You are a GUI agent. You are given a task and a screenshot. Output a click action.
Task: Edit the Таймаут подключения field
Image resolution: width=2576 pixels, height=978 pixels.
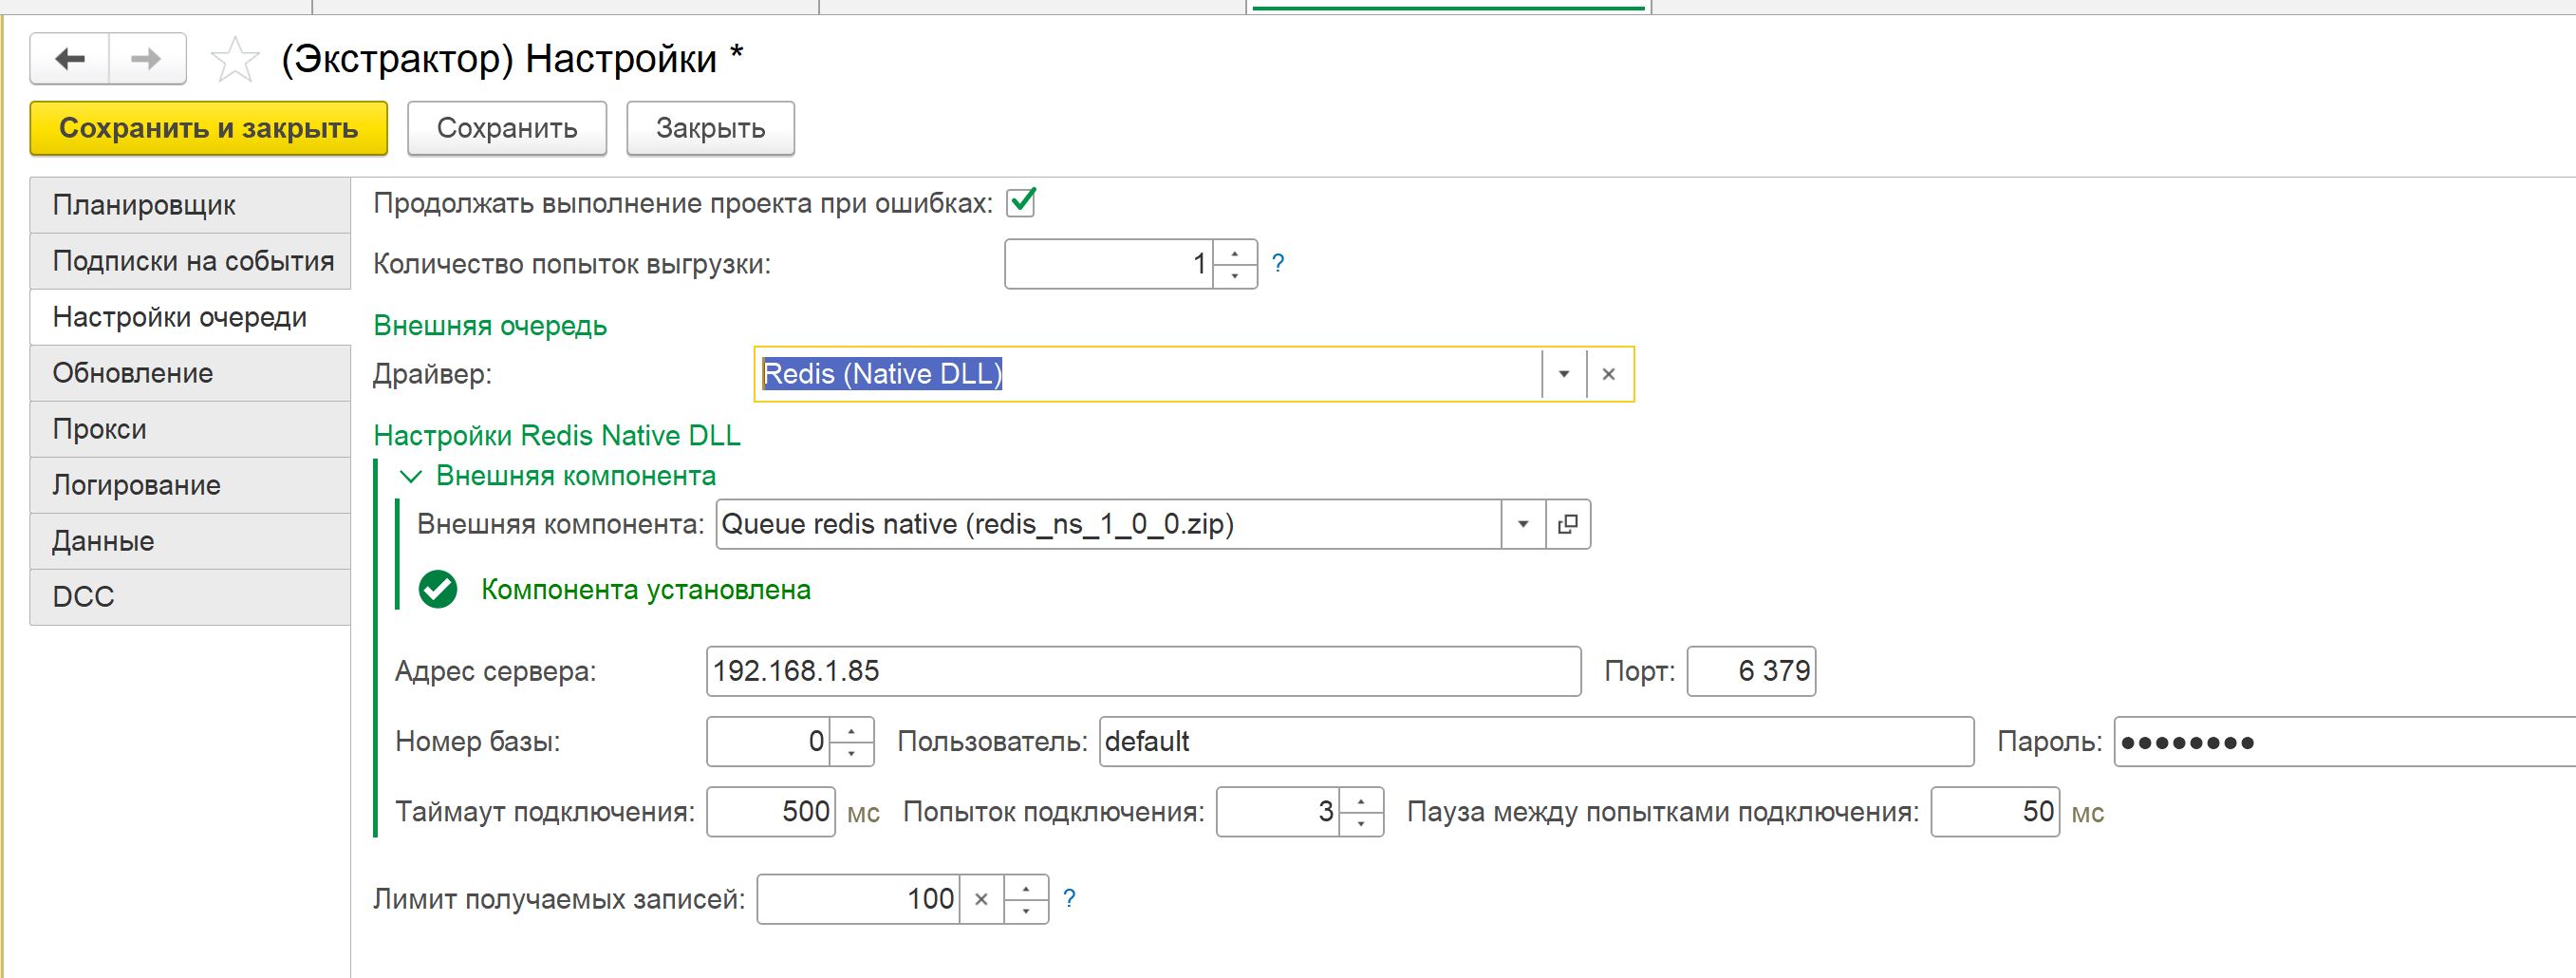[x=771, y=812]
